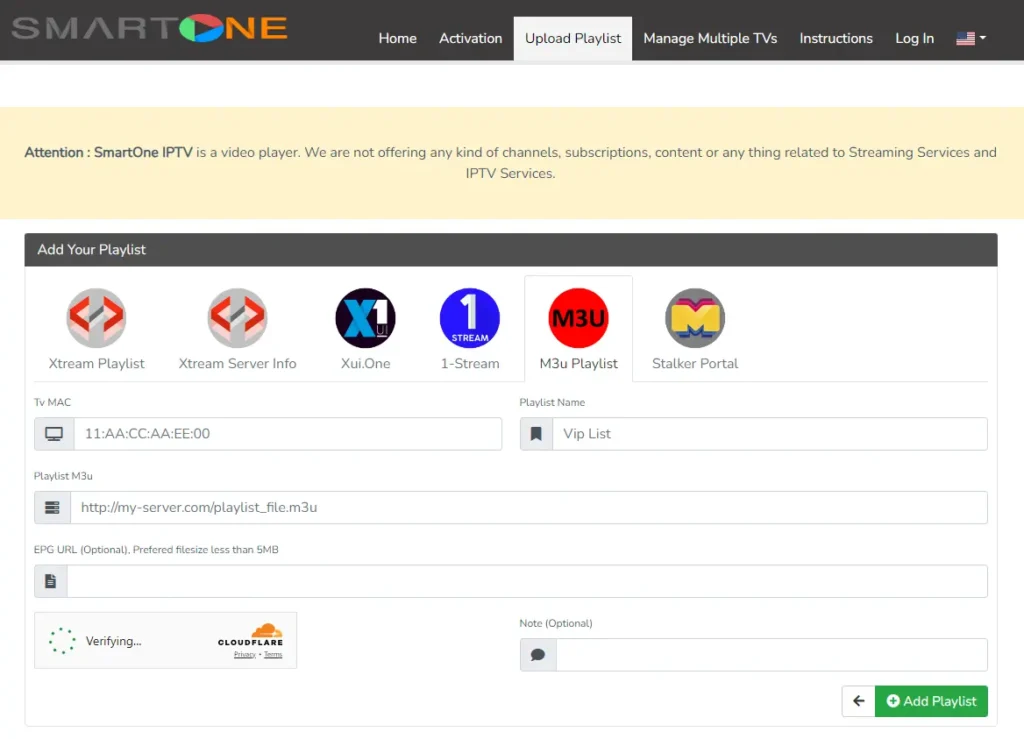1024x739 pixels.
Task: Select the 1-Stream icon
Action: point(469,318)
